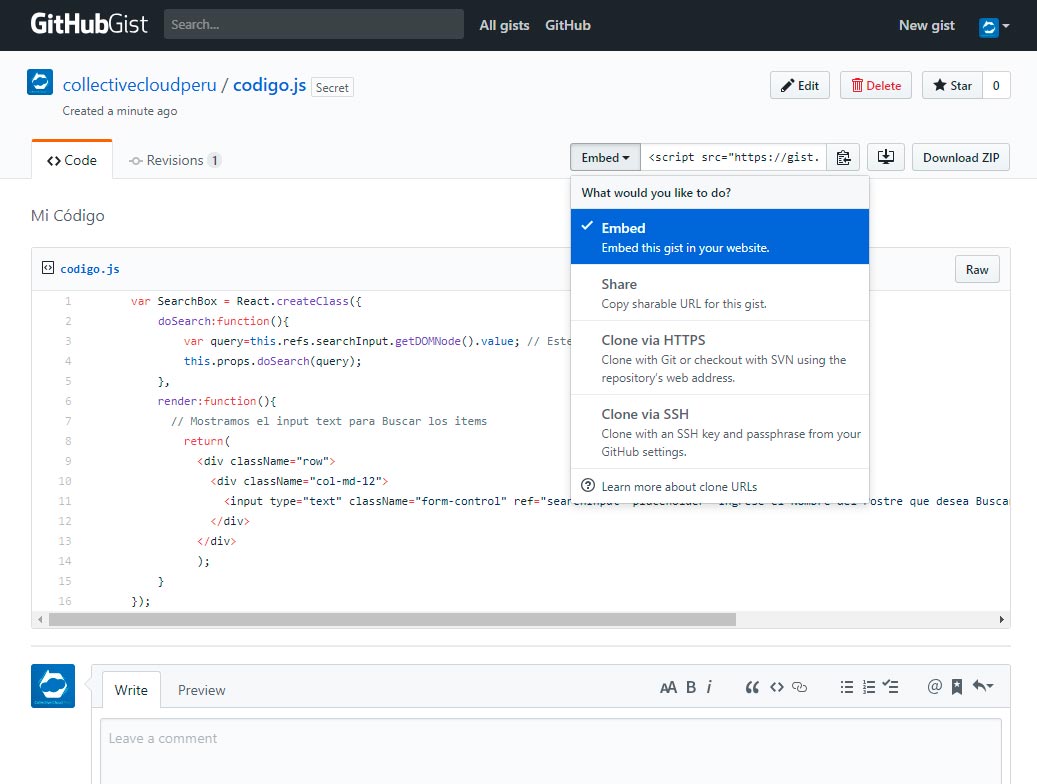Screen dimensions: 1037x784
Task: Copy embed script with clipboard icon
Action: pyautogui.click(x=843, y=157)
